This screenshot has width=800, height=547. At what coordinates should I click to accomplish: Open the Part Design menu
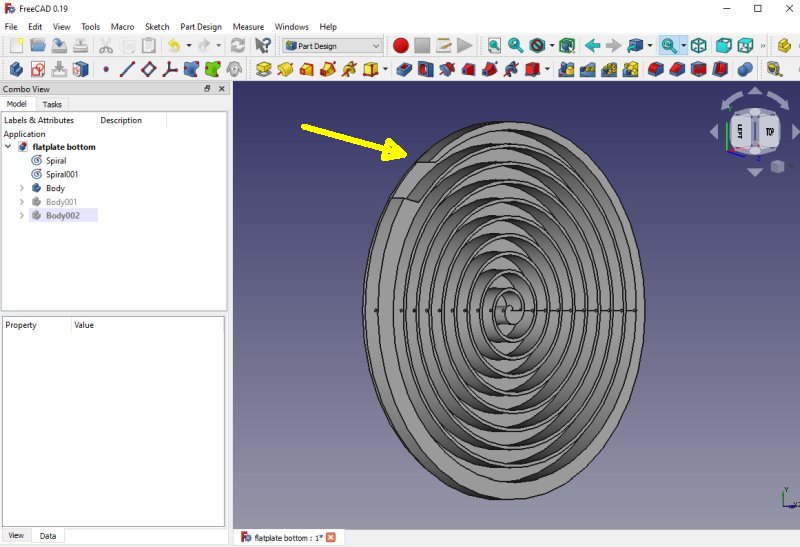201,27
